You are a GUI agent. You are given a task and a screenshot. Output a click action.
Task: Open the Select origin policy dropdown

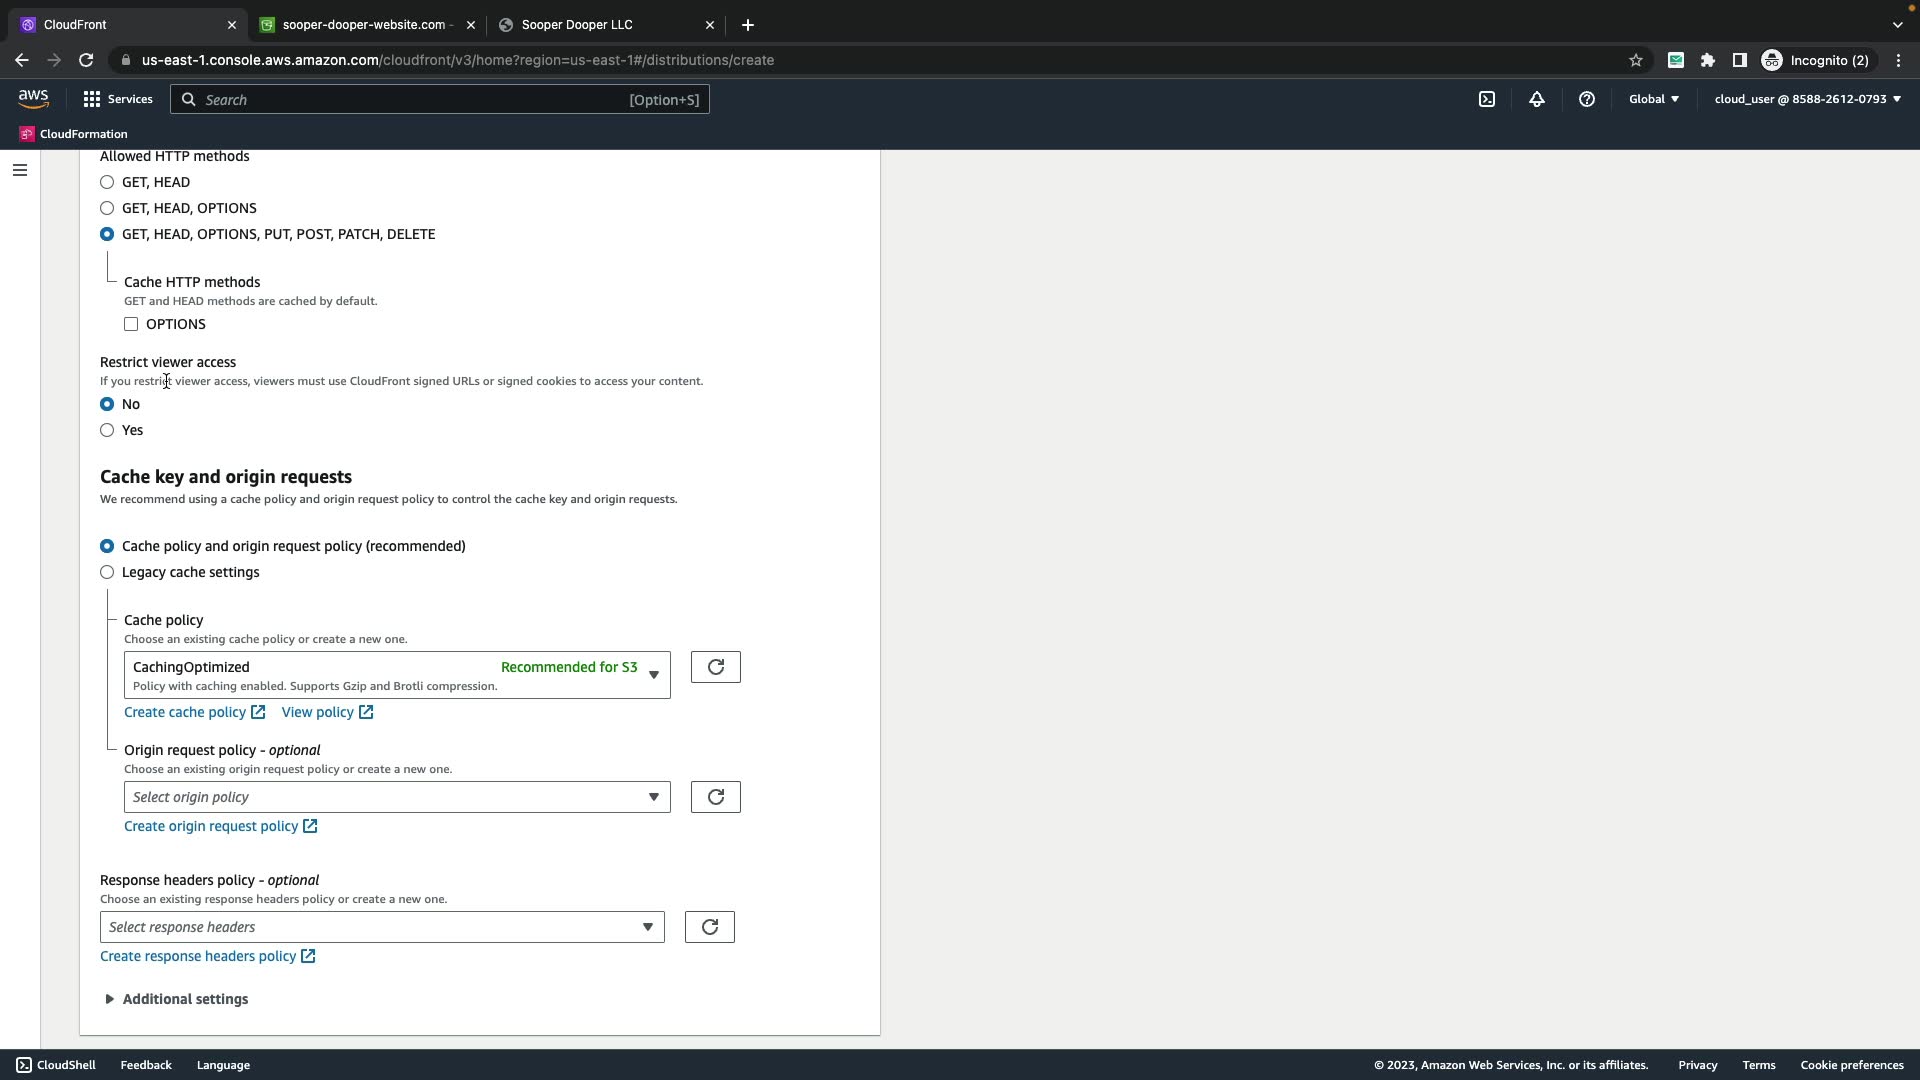tap(397, 797)
